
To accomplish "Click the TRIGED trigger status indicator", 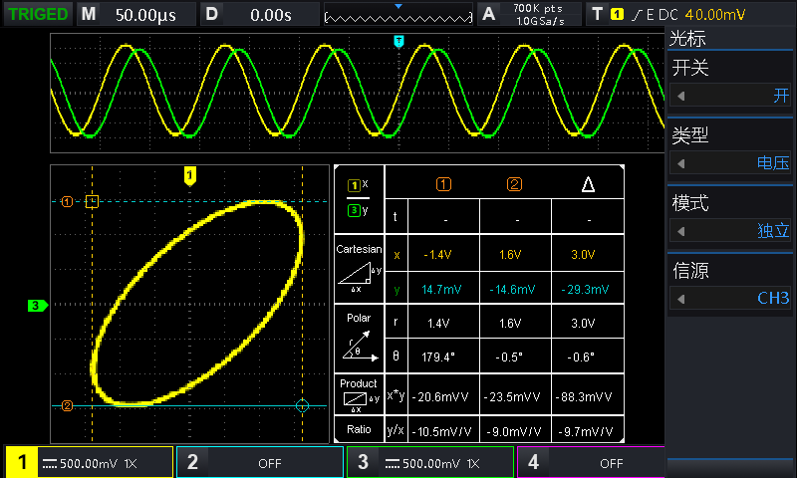I will click(37, 14).
